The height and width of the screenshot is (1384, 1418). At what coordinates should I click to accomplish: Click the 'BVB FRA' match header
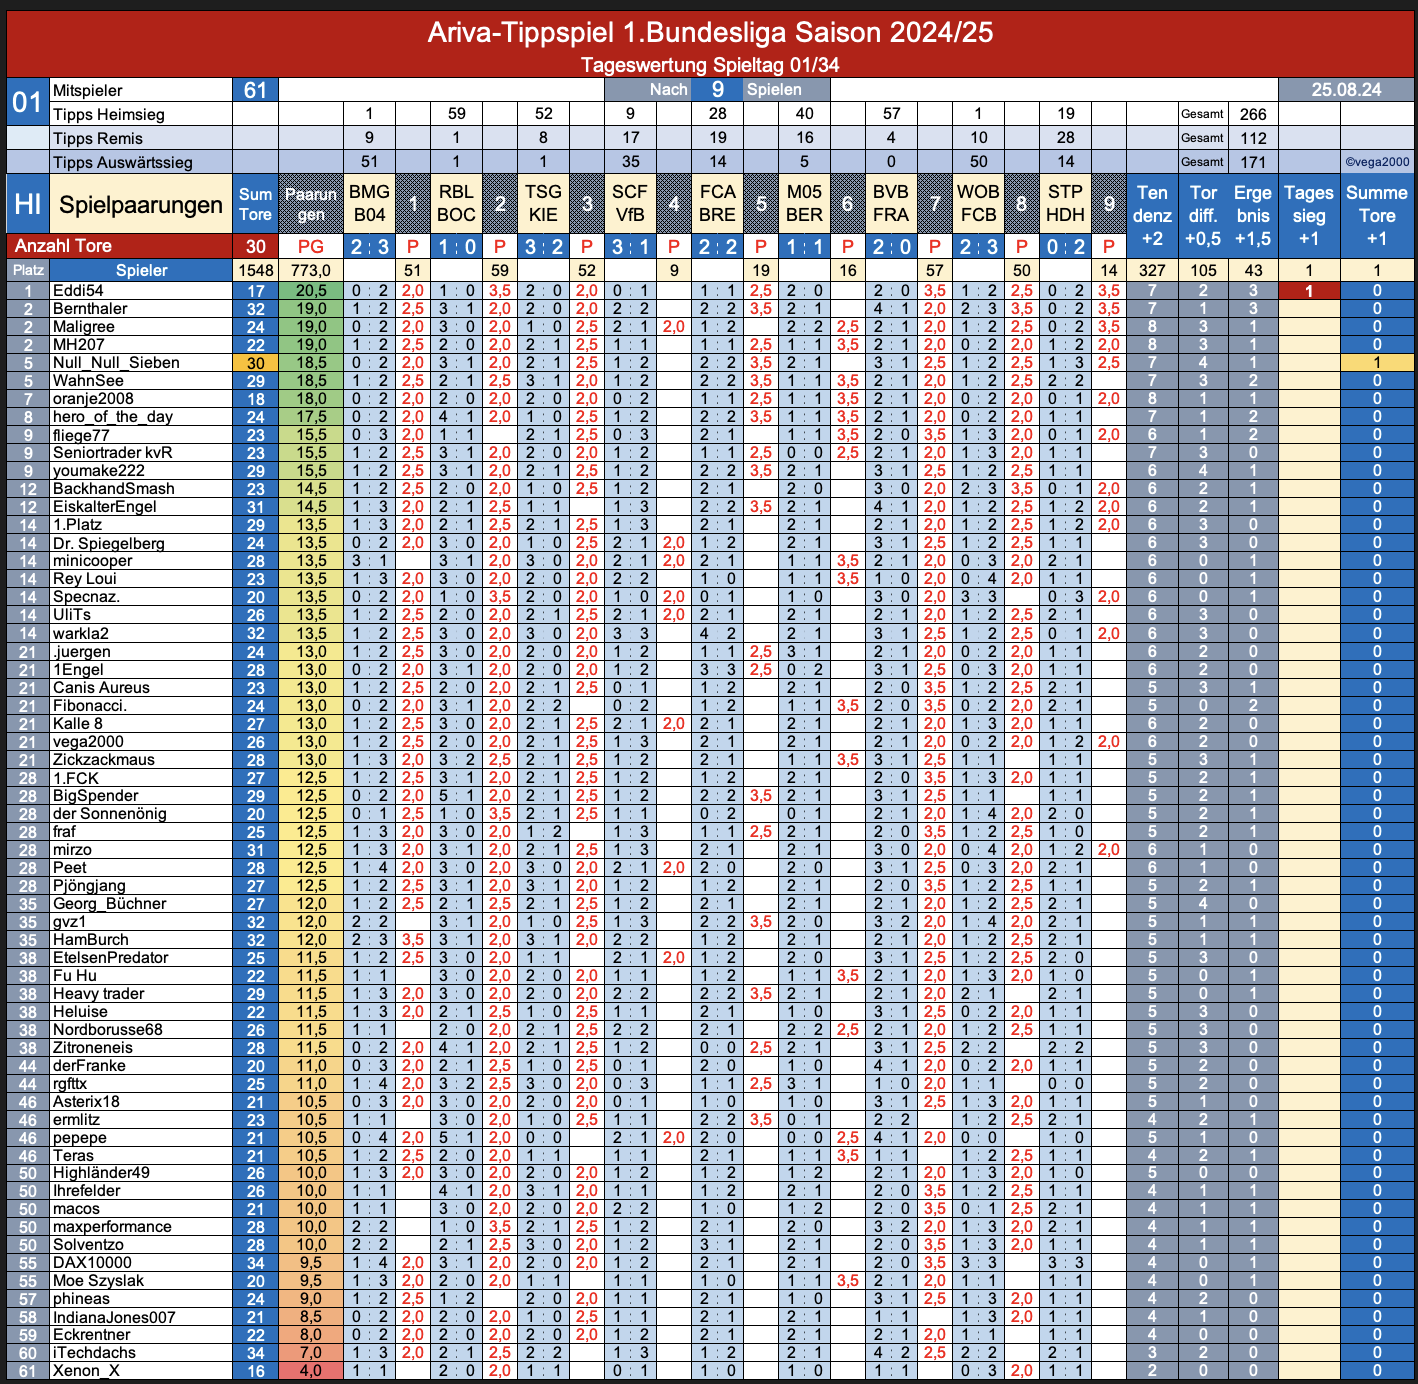pyautogui.click(x=891, y=204)
